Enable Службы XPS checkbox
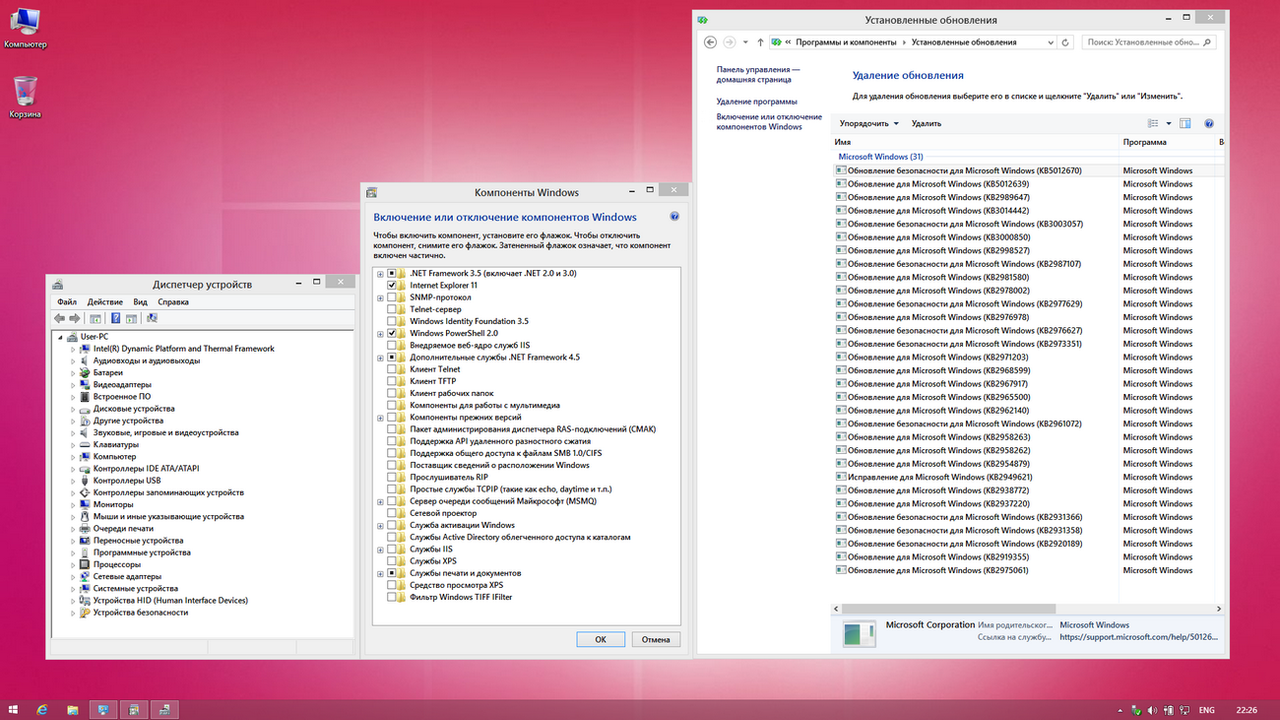This screenshot has height=720, width=1280. click(x=392, y=561)
